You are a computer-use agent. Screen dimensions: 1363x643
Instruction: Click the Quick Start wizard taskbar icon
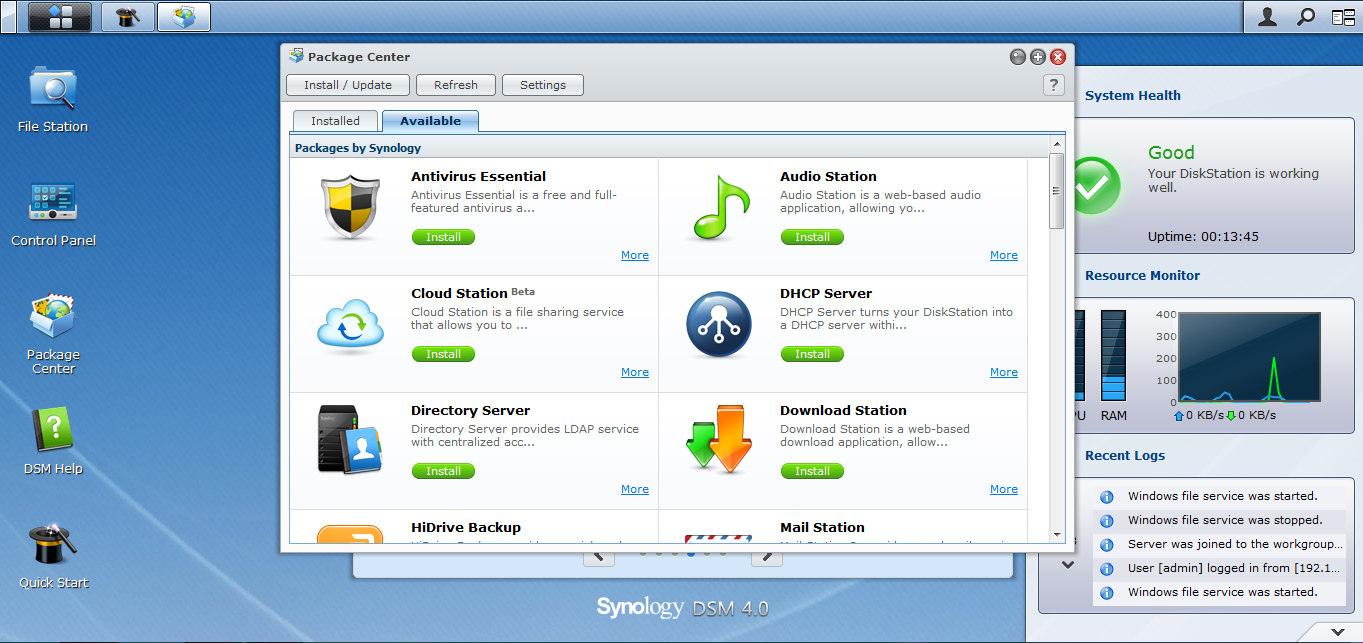[x=128, y=17]
